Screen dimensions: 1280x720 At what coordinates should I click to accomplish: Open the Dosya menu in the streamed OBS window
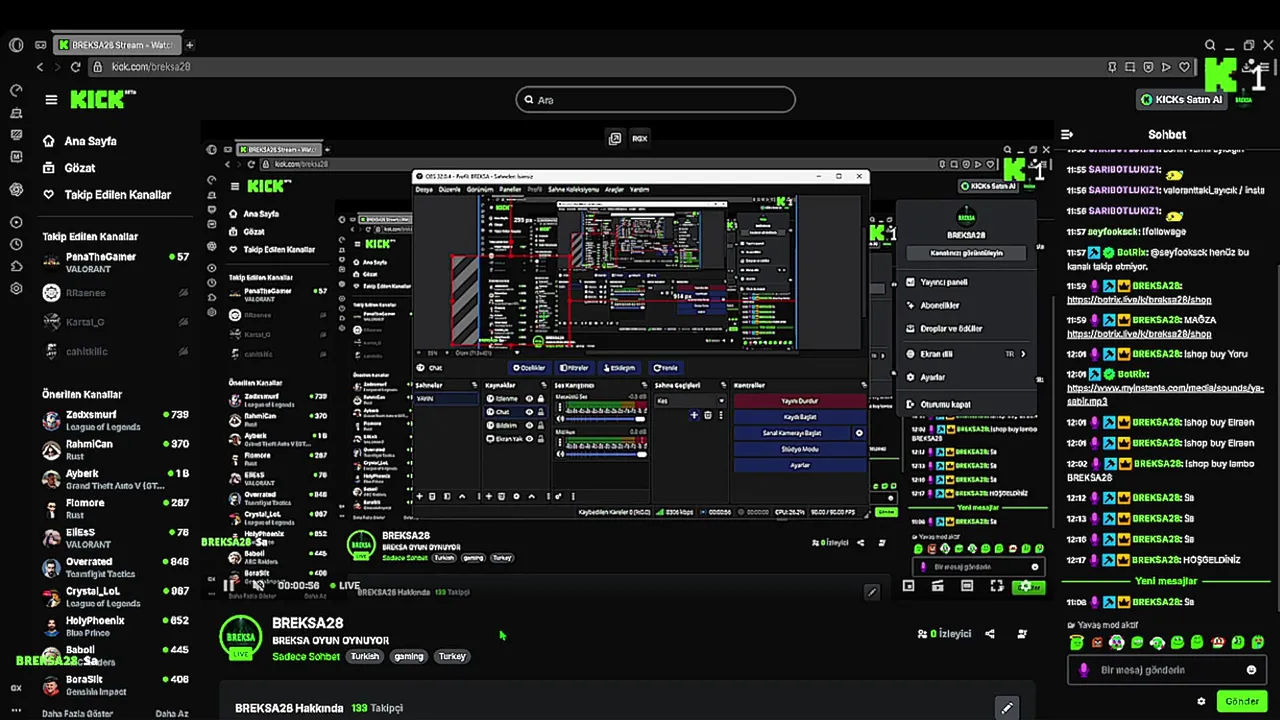(x=424, y=189)
